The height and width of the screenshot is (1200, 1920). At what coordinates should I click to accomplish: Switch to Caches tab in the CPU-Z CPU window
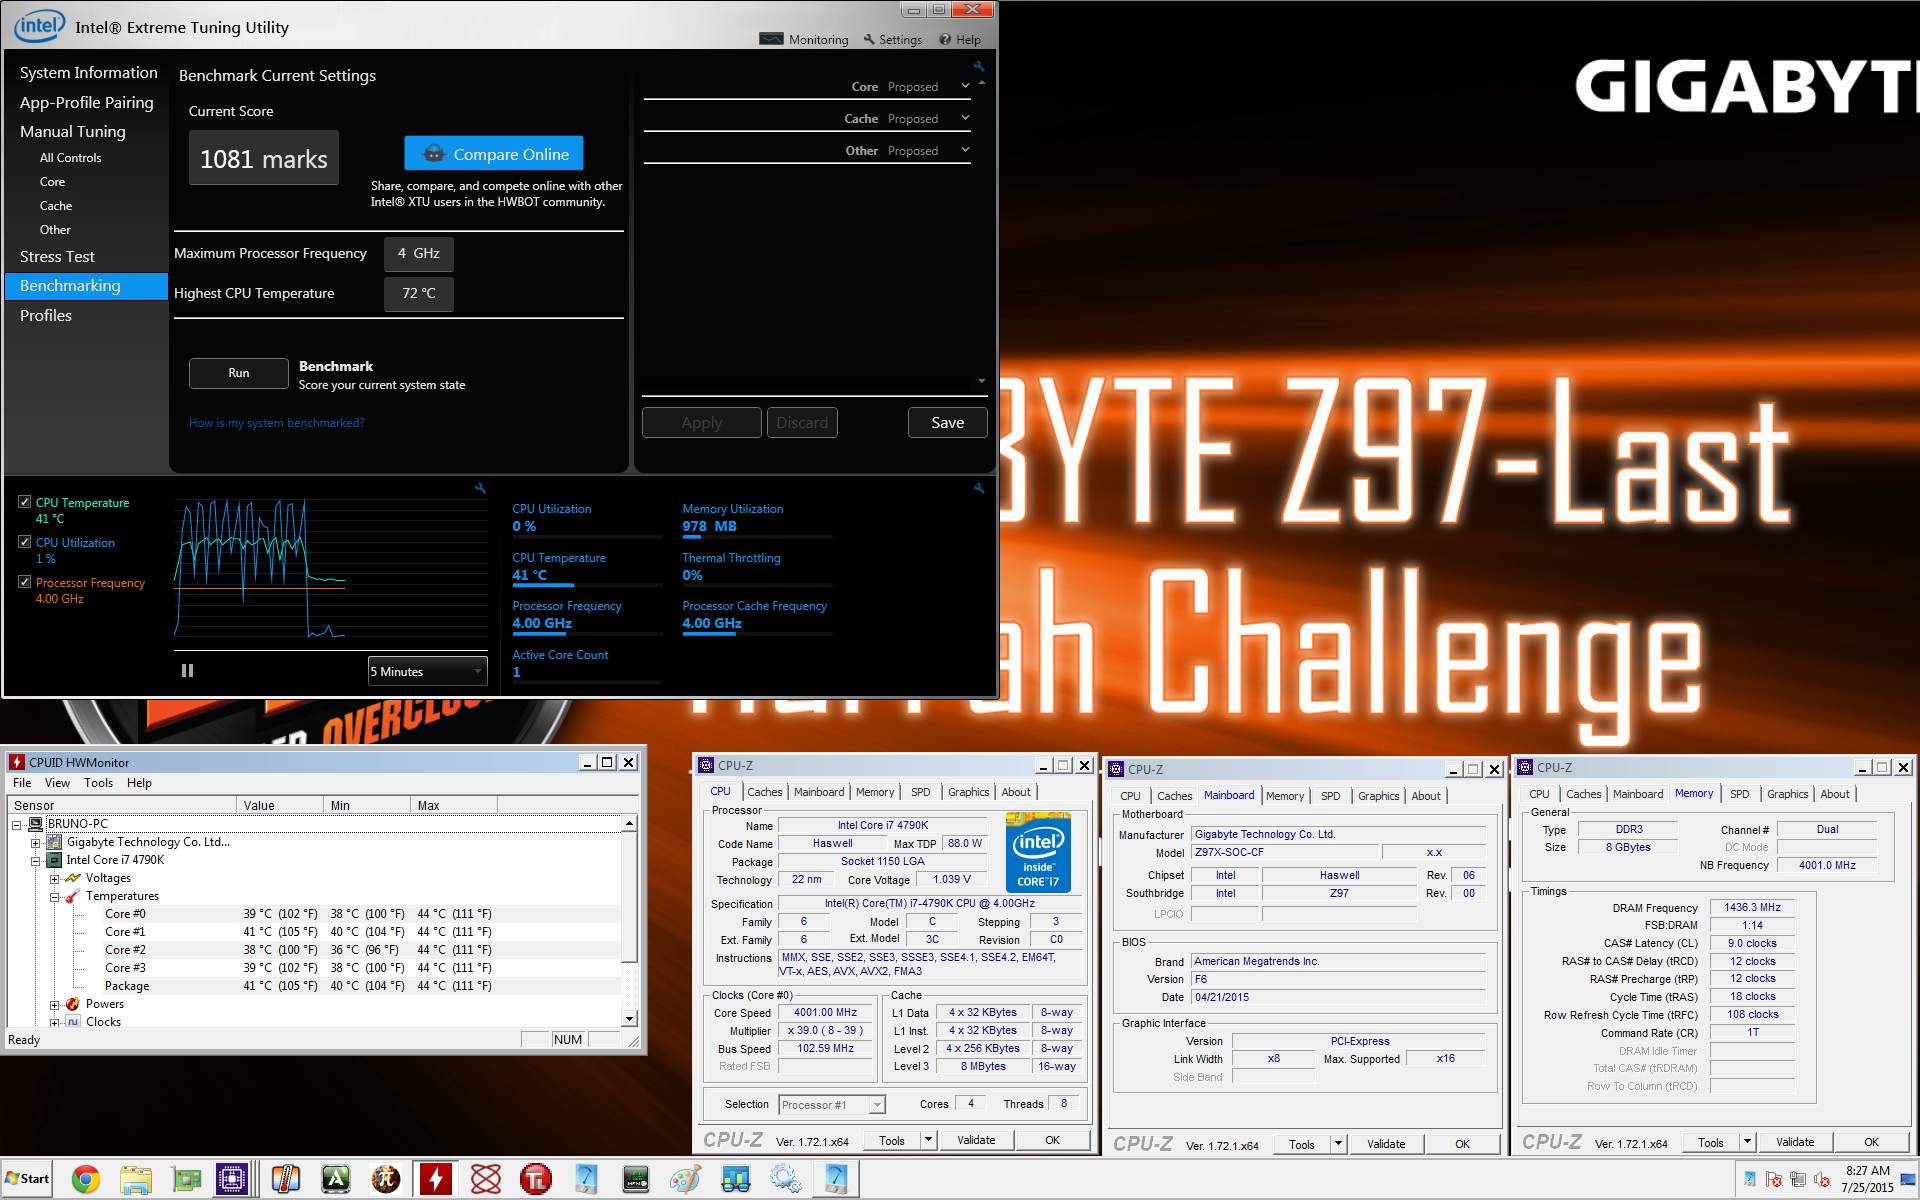[765, 792]
